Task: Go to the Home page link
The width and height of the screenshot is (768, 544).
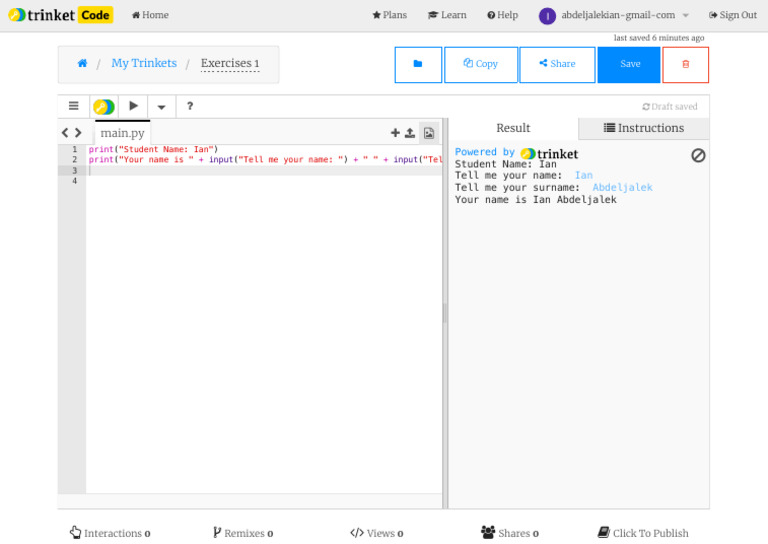Action: pyautogui.click(x=150, y=15)
